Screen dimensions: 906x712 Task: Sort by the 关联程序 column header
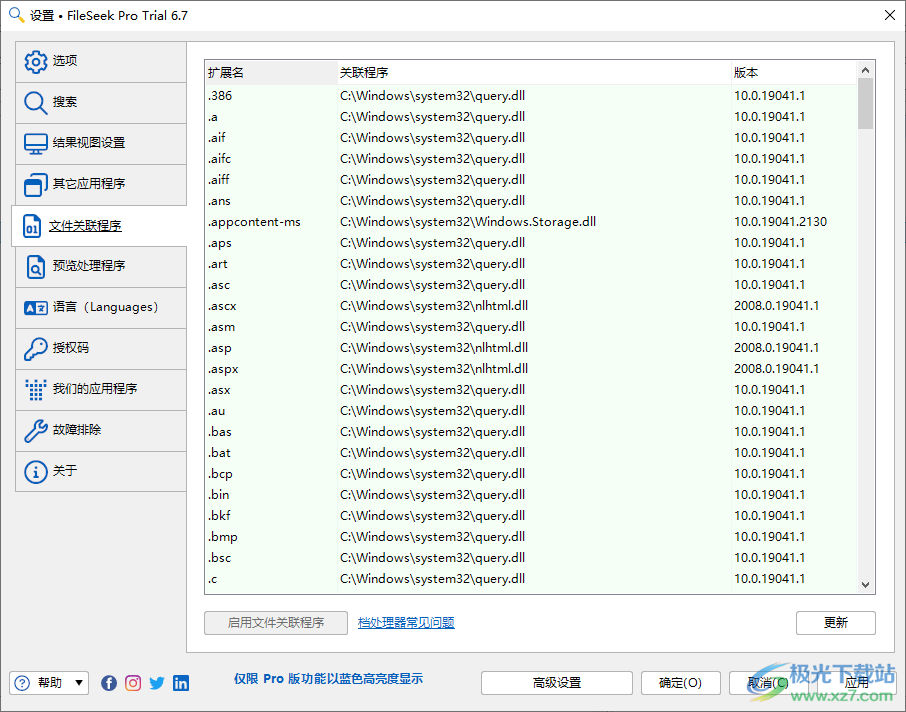[x=534, y=73]
